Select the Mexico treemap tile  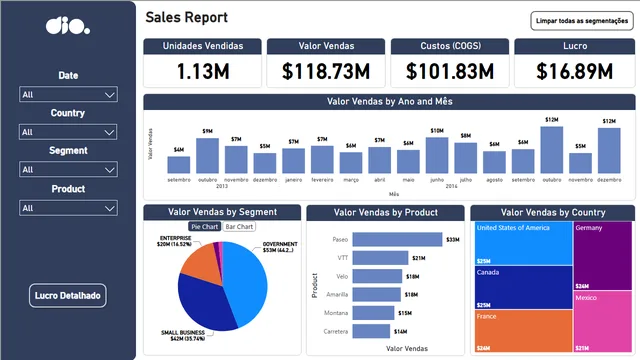pos(603,322)
